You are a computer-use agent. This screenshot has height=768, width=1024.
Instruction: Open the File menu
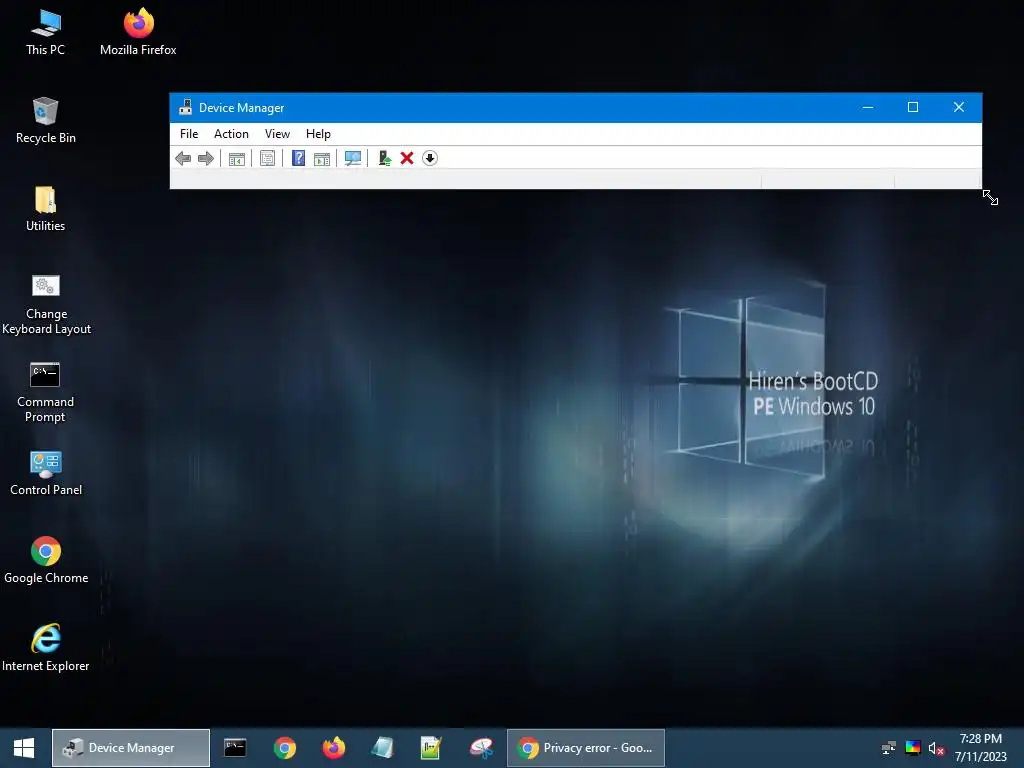pos(189,134)
